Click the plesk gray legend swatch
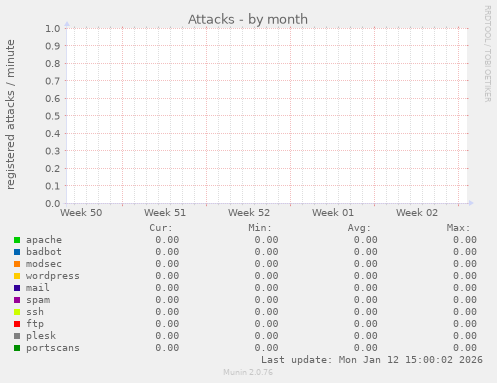The width and height of the screenshot is (497, 383). (x=17, y=336)
